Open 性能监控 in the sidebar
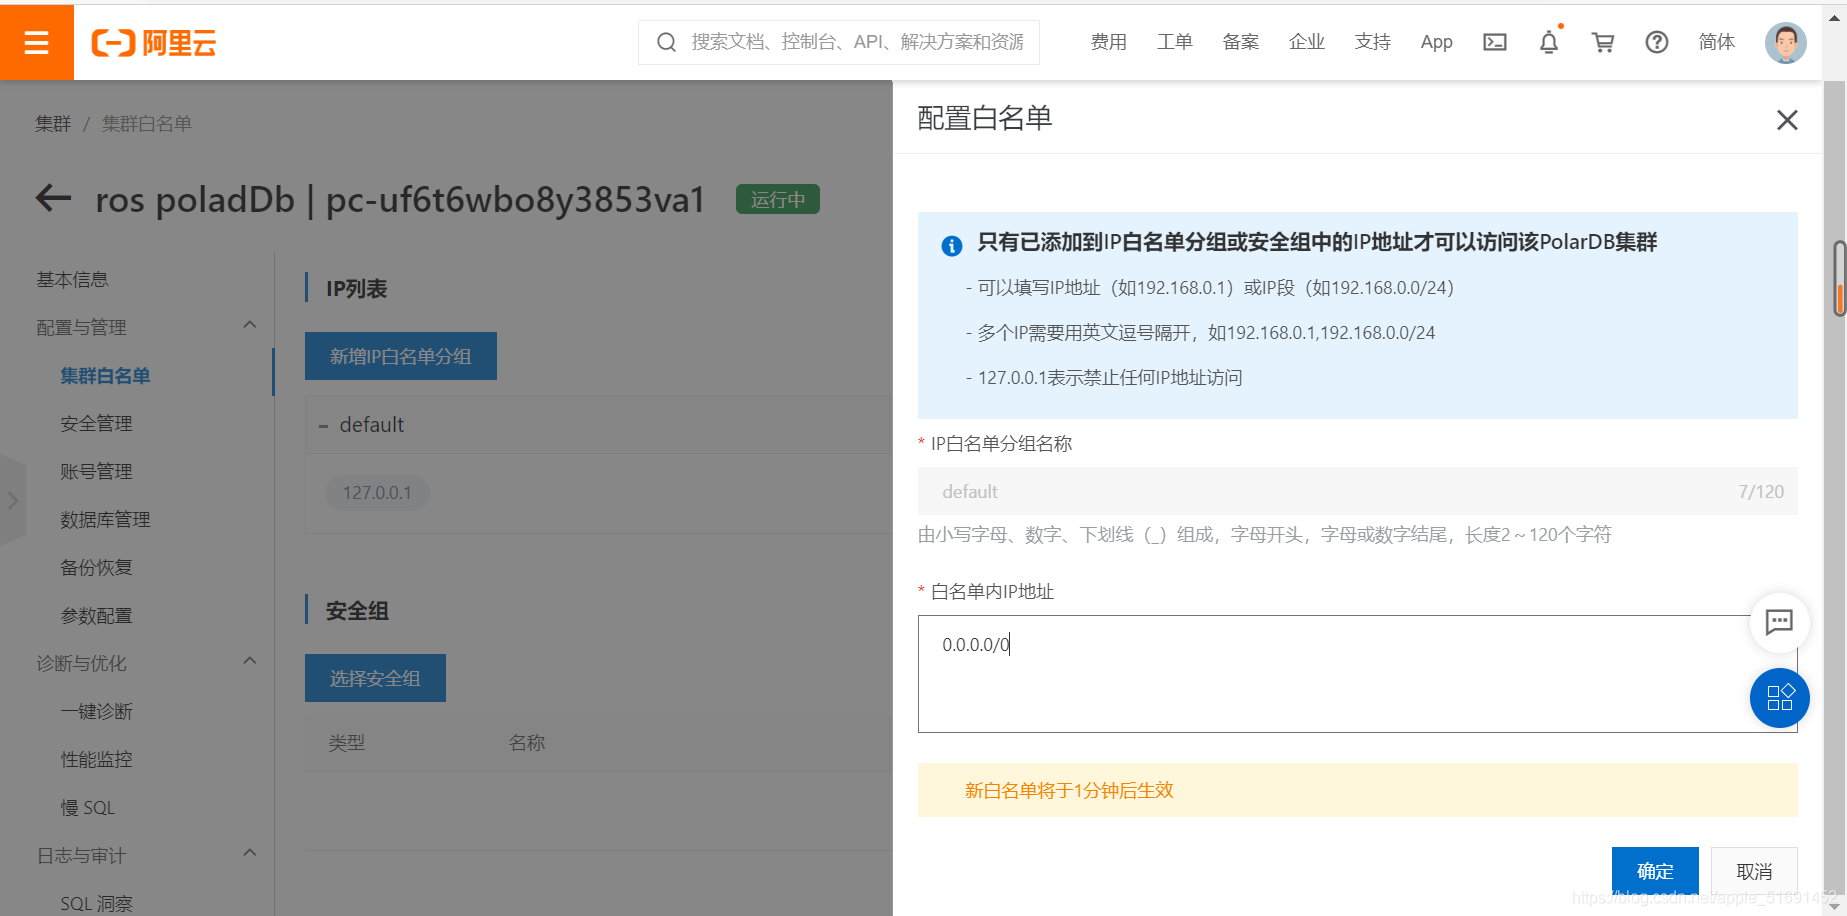 [96, 760]
